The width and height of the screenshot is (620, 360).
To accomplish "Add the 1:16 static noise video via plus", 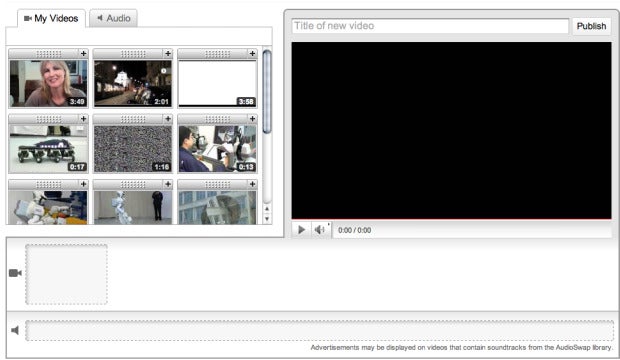I will coord(168,119).
